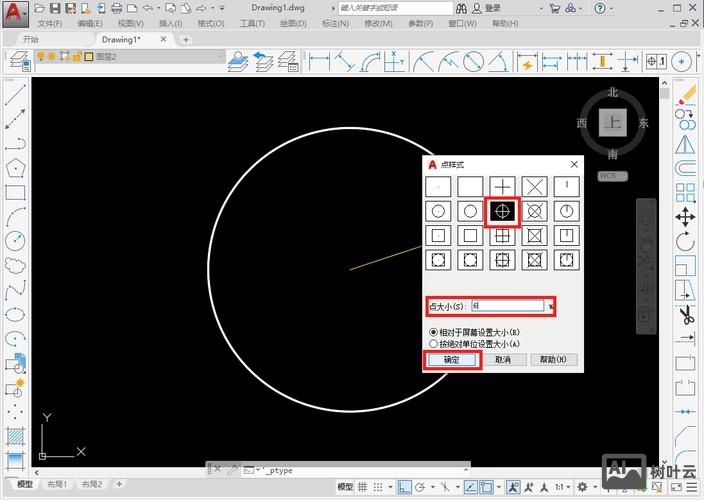The image size is (704, 500).
Task: Click the linear dimension toolbar icon
Action: (320, 62)
